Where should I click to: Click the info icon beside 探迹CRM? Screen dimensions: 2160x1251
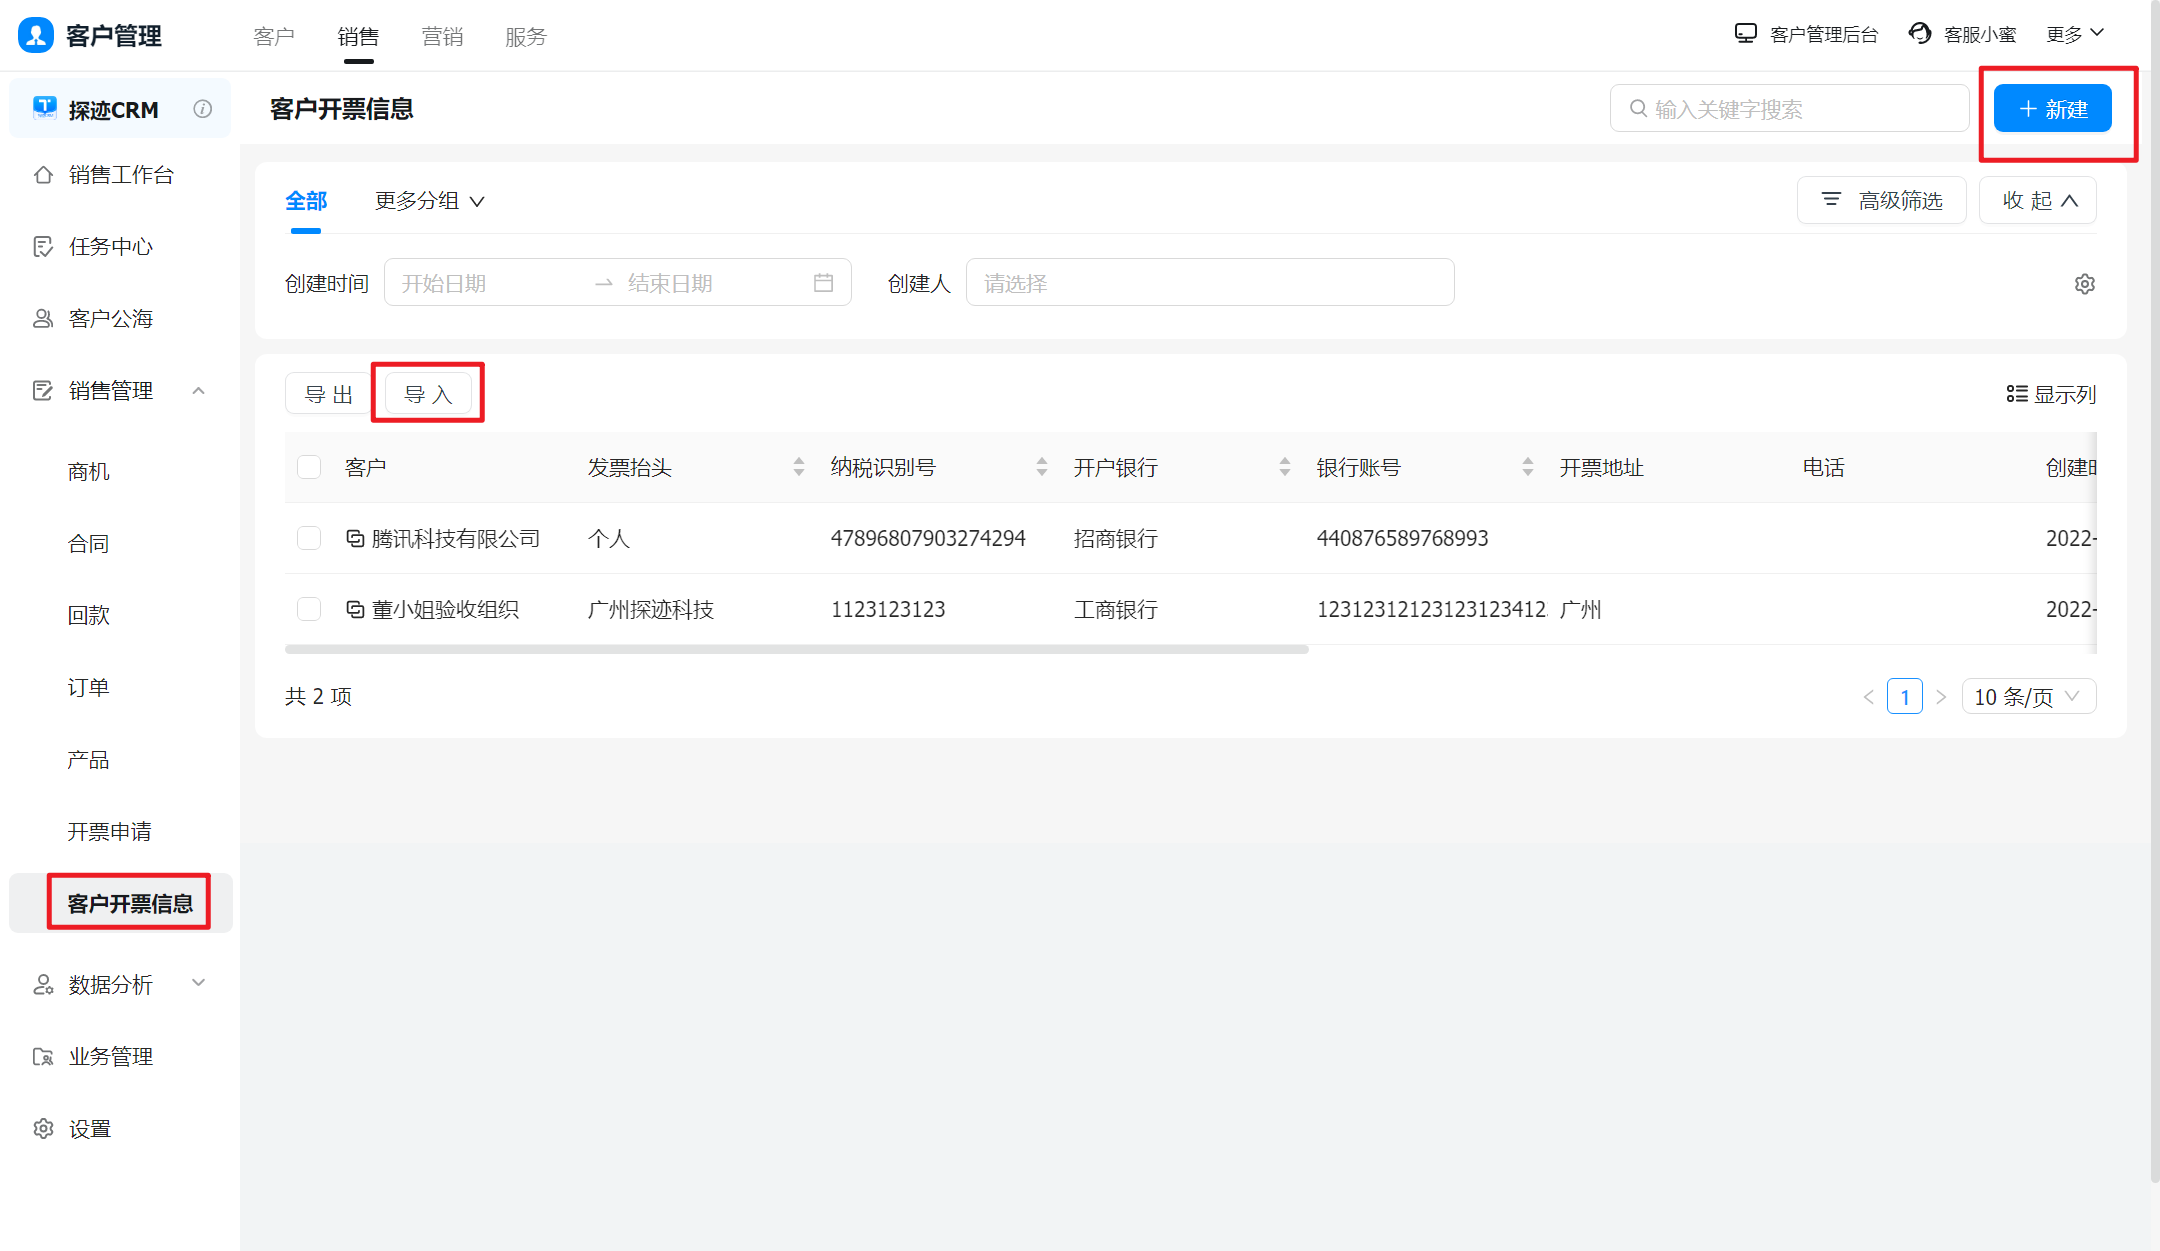(203, 109)
